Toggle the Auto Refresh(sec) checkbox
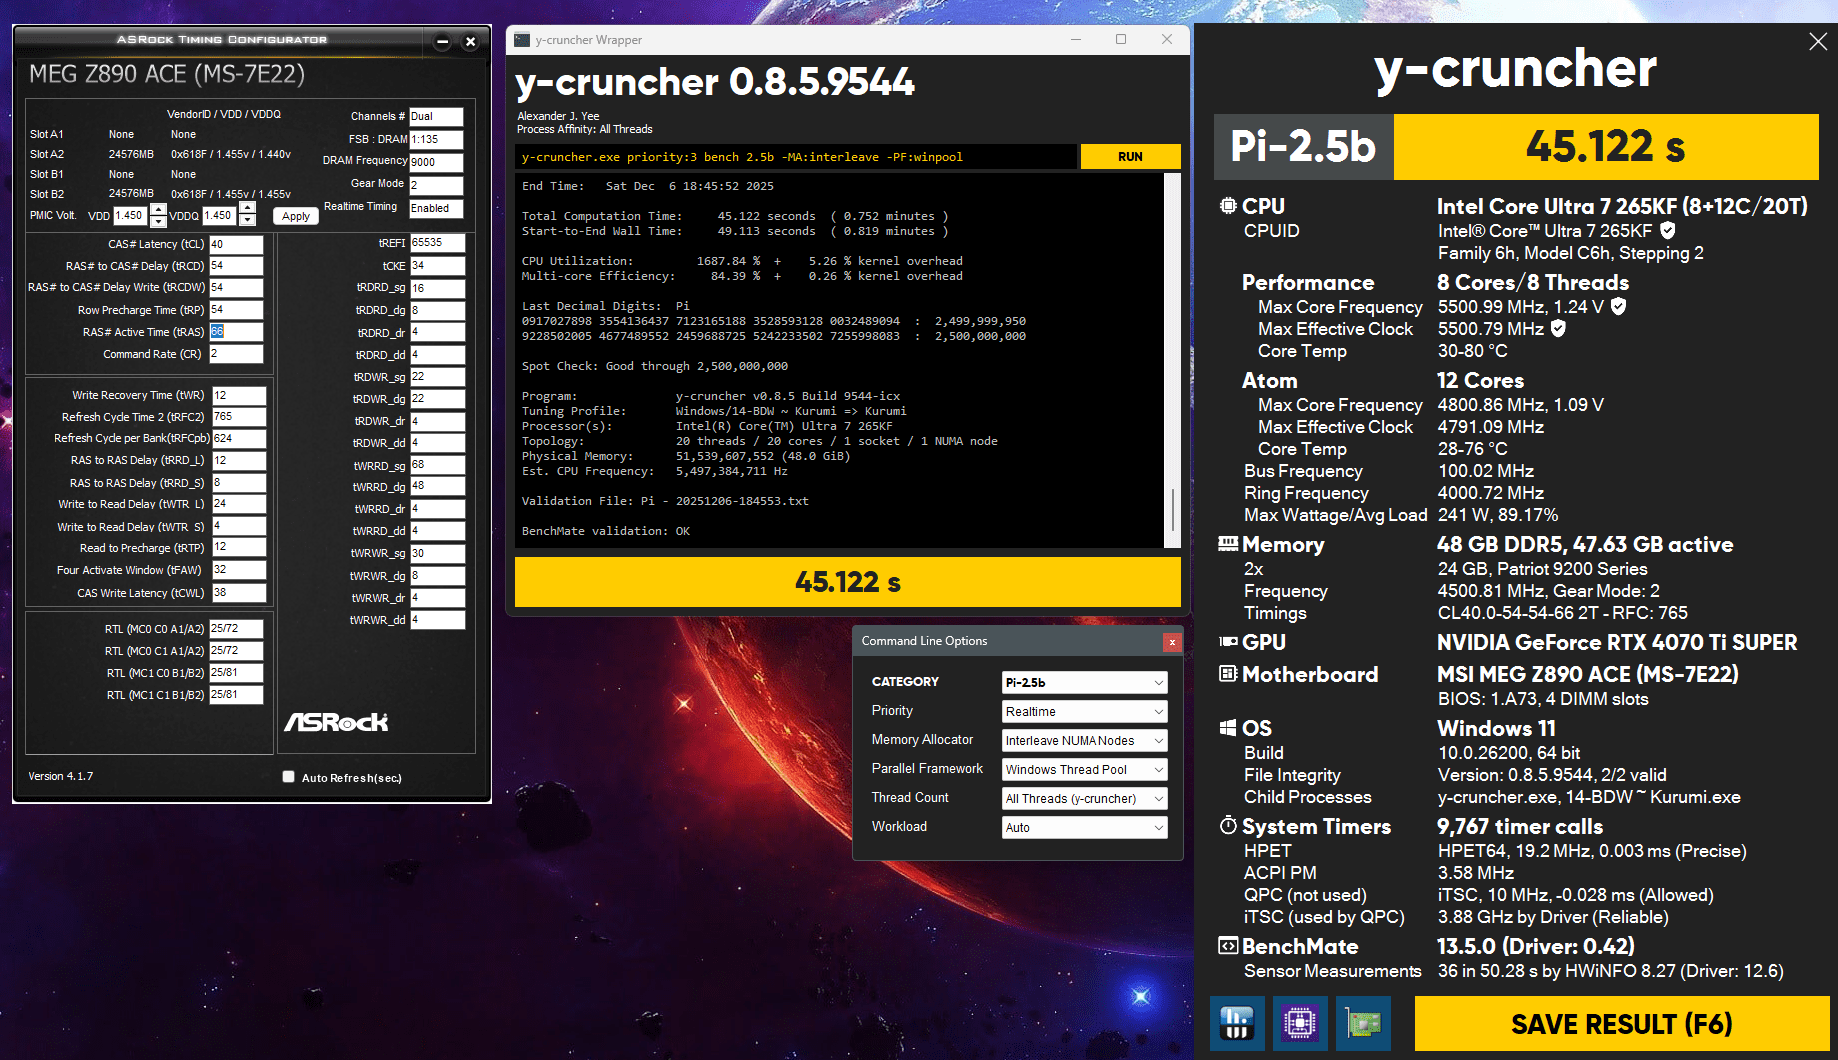Screen dimensions: 1838x1060 pos(288,777)
